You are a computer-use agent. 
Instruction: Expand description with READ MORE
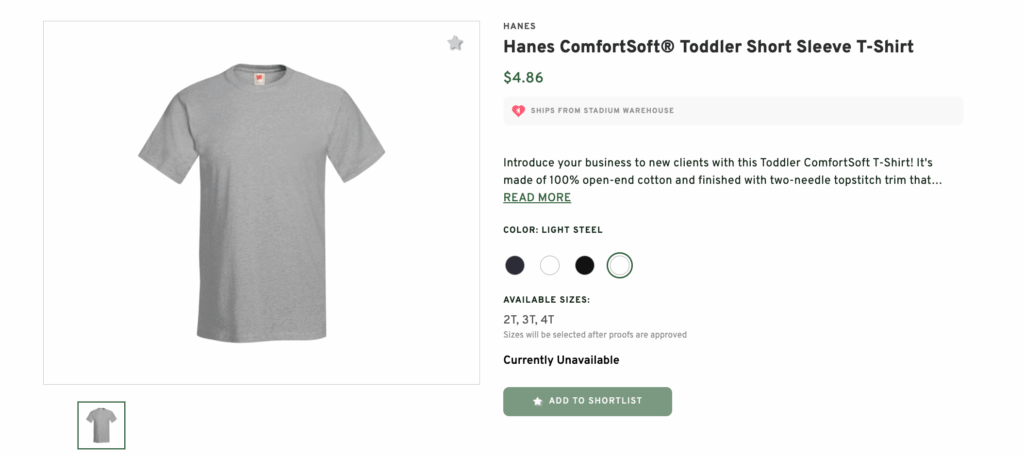pos(537,198)
